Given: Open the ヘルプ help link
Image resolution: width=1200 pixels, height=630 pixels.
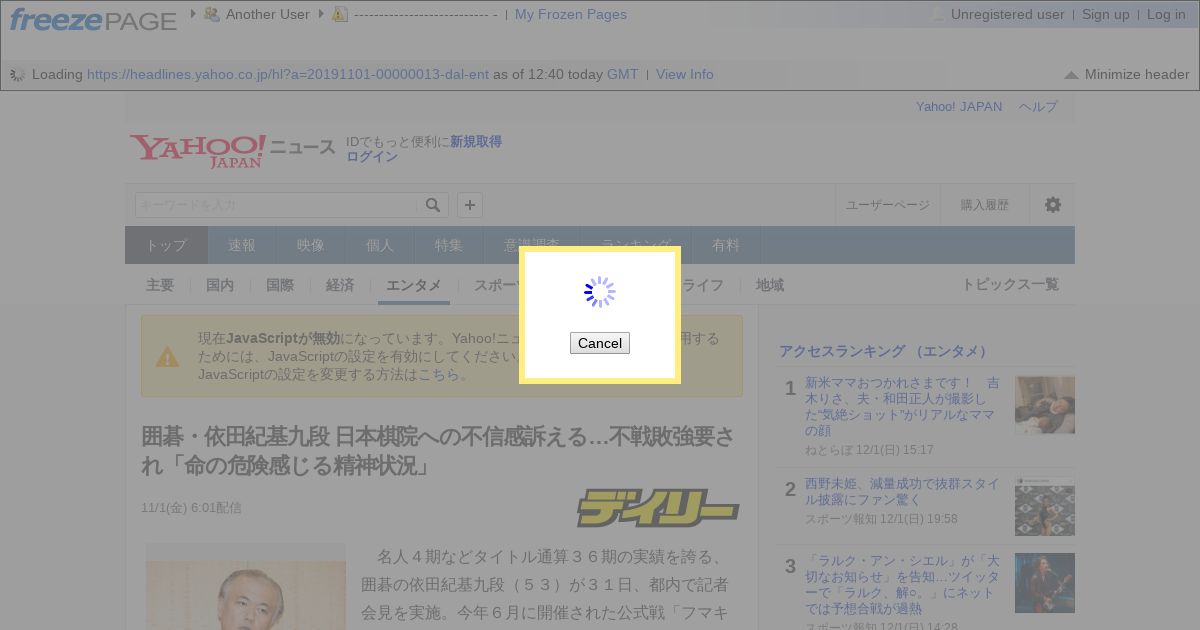Looking at the screenshot, I should (1038, 106).
